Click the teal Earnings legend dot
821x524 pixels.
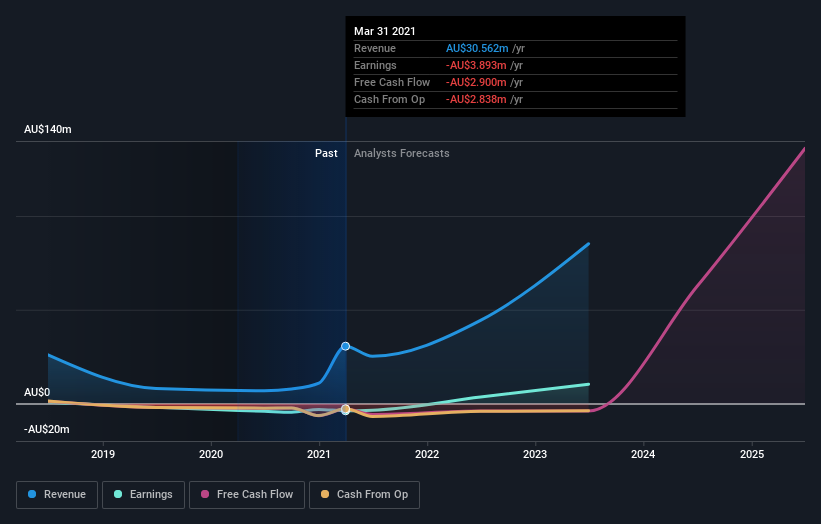[x=118, y=494]
